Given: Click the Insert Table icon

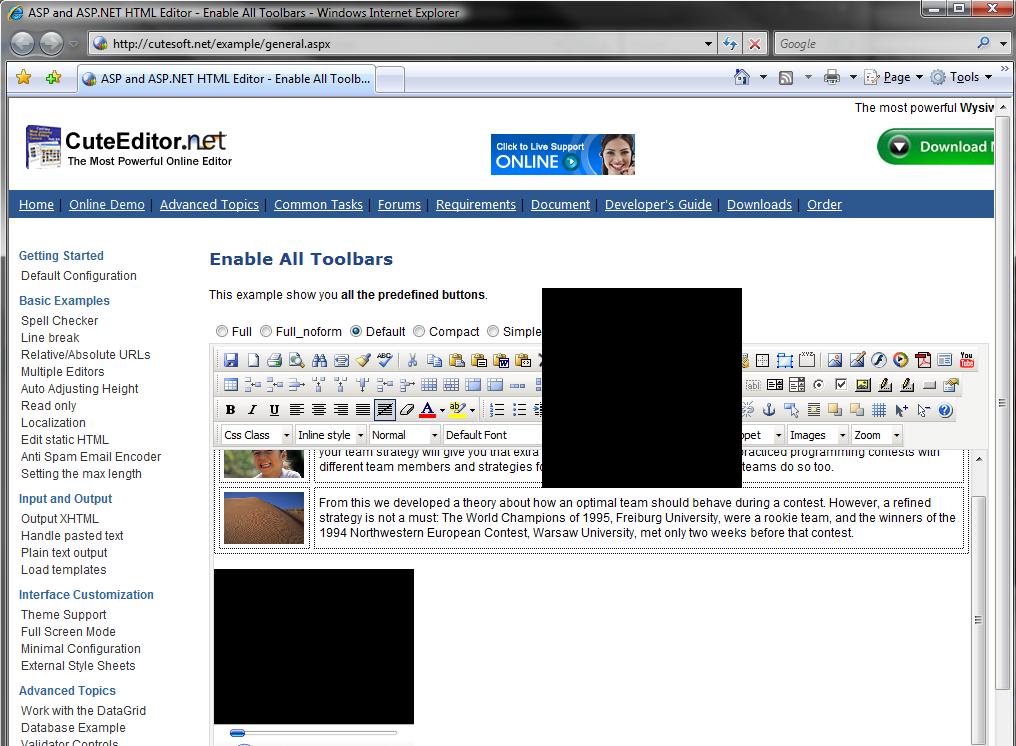Looking at the screenshot, I should point(231,385).
